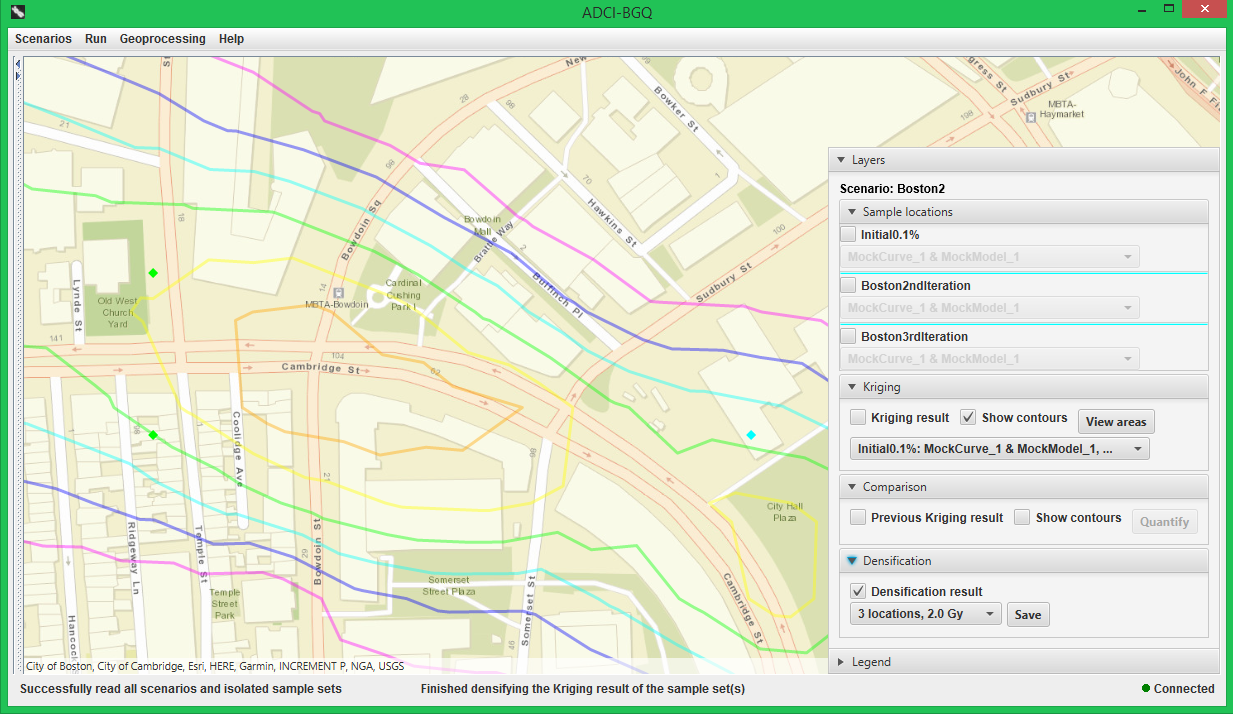1233x714 pixels.
Task: Select green sample point near Old West Church
Action: (x=153, y=273)
